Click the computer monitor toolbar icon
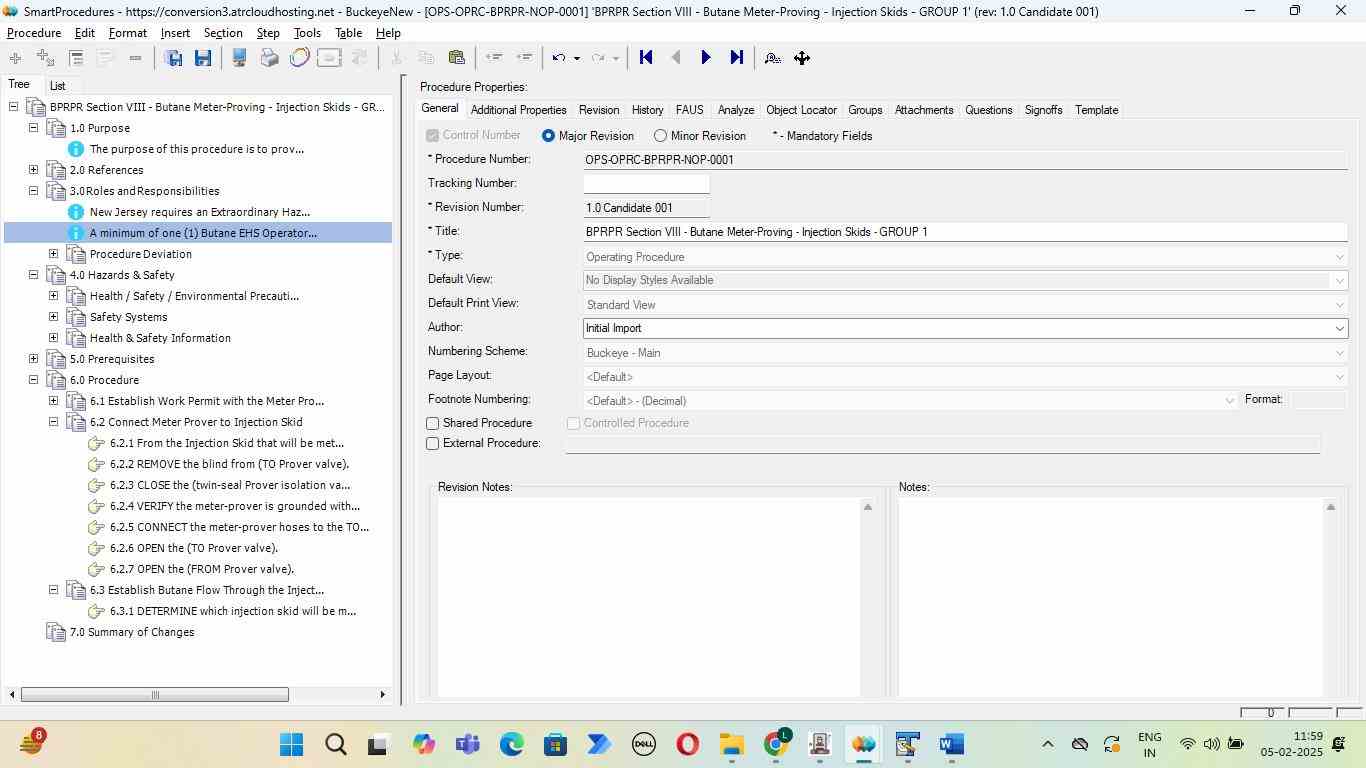 [239, 58]
